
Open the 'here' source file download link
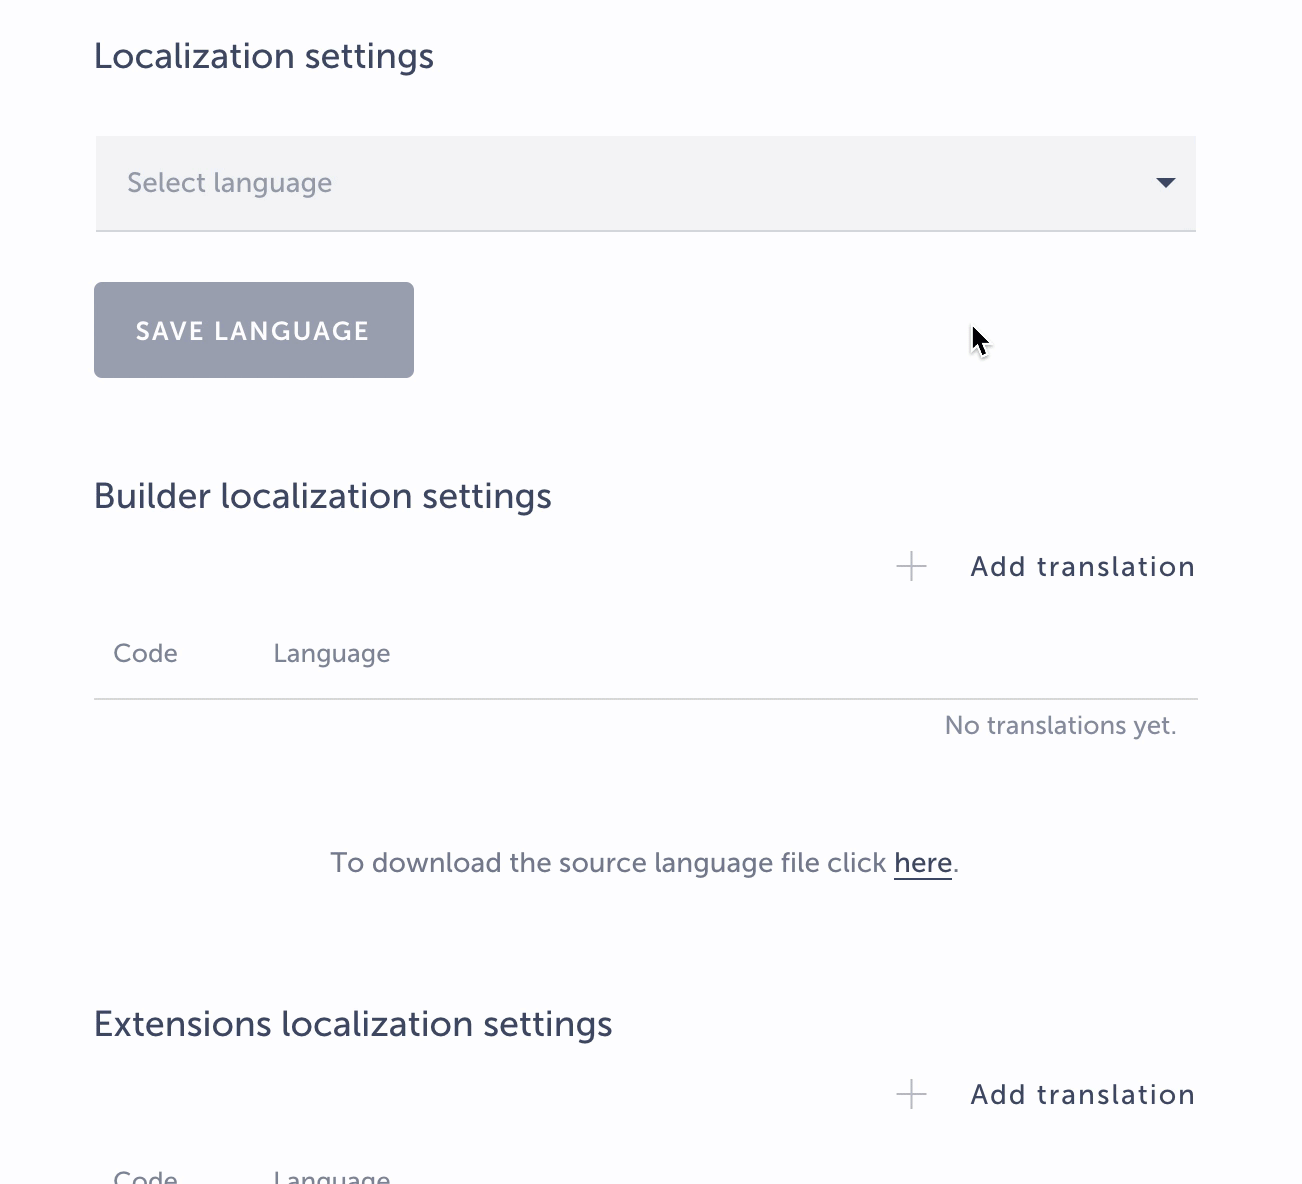922,863
